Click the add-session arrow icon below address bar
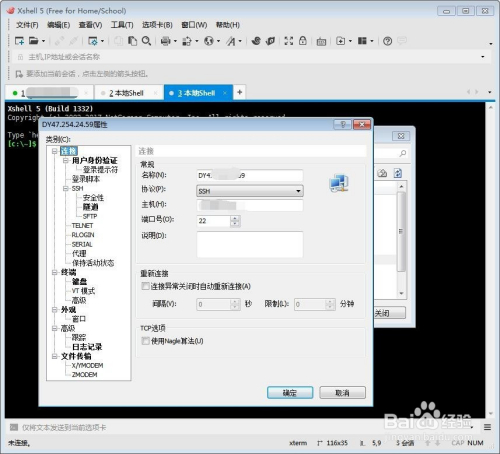Screen dimensions: 500x454 19,74
